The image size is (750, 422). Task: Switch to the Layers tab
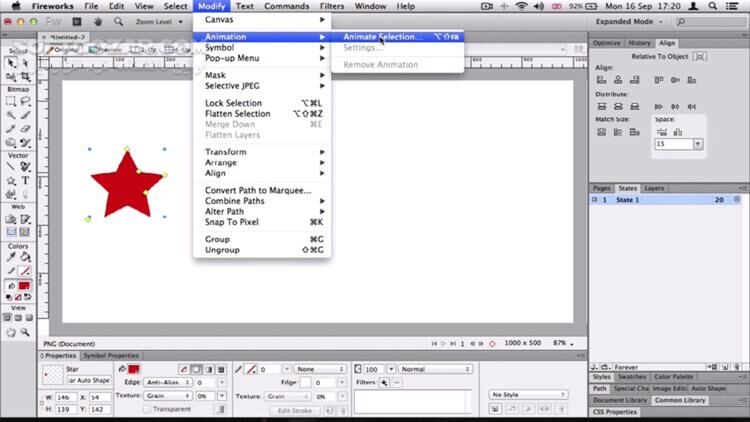654,188
